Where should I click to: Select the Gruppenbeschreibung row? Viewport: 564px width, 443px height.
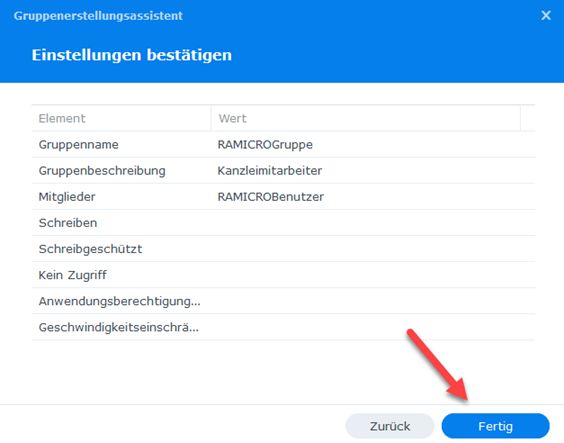[x=283, y=171]
